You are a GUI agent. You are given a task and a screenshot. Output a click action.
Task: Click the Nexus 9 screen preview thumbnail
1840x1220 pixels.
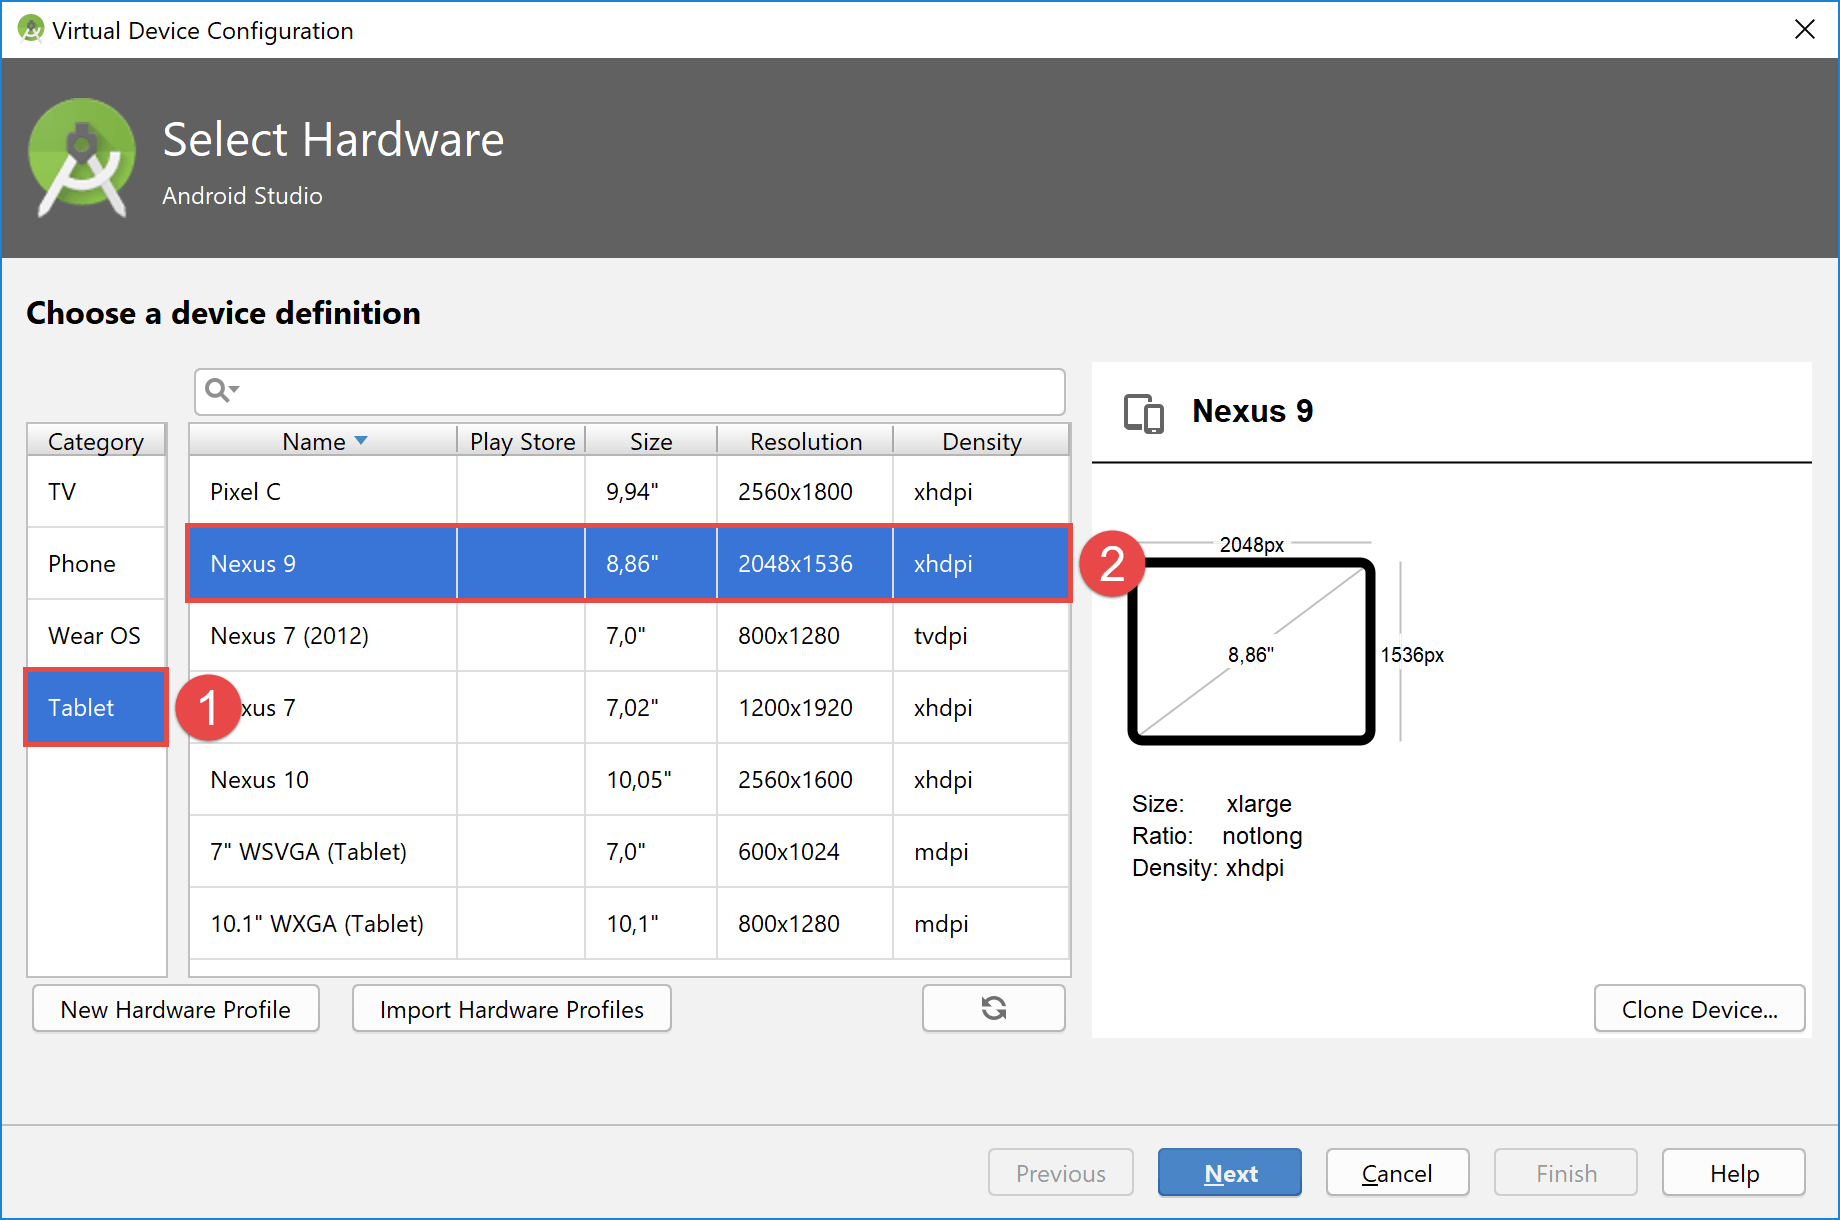[x=1251, y=651]
